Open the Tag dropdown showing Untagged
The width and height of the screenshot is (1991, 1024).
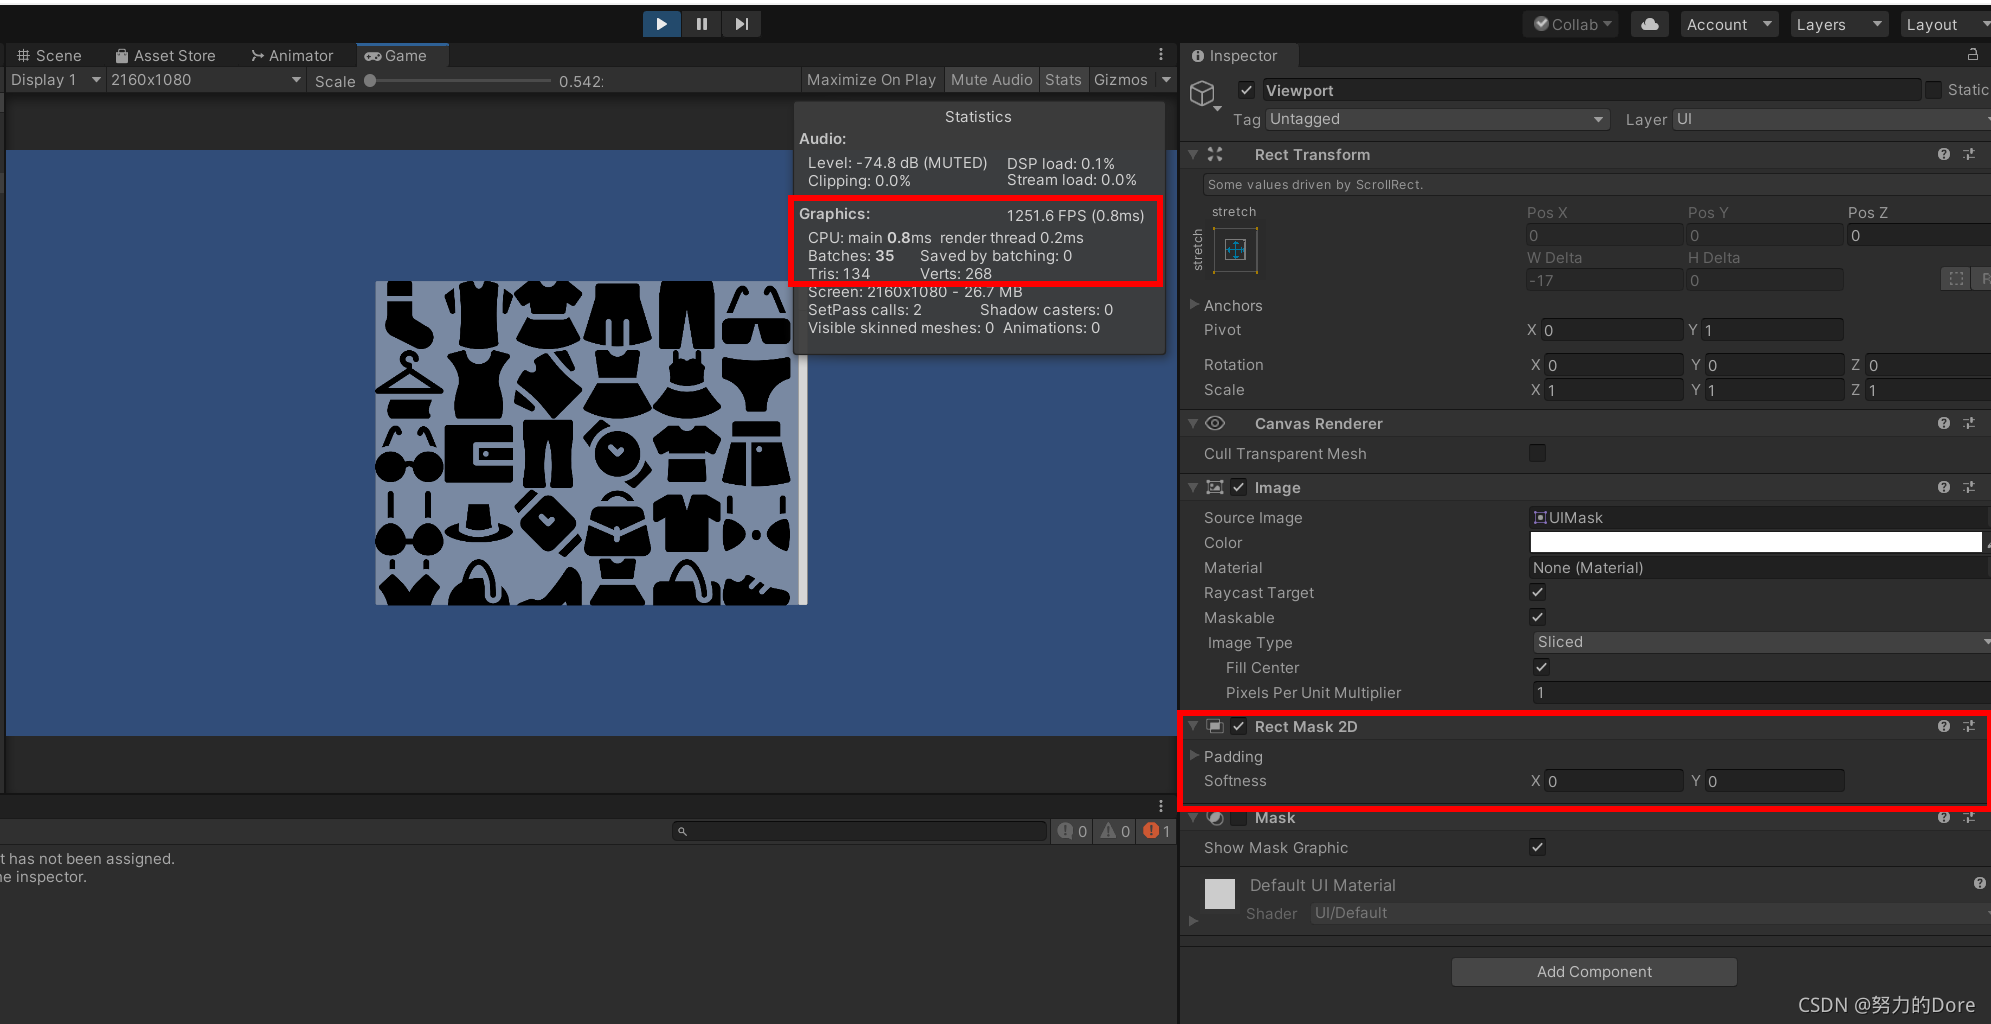[x=1436, y=119]
